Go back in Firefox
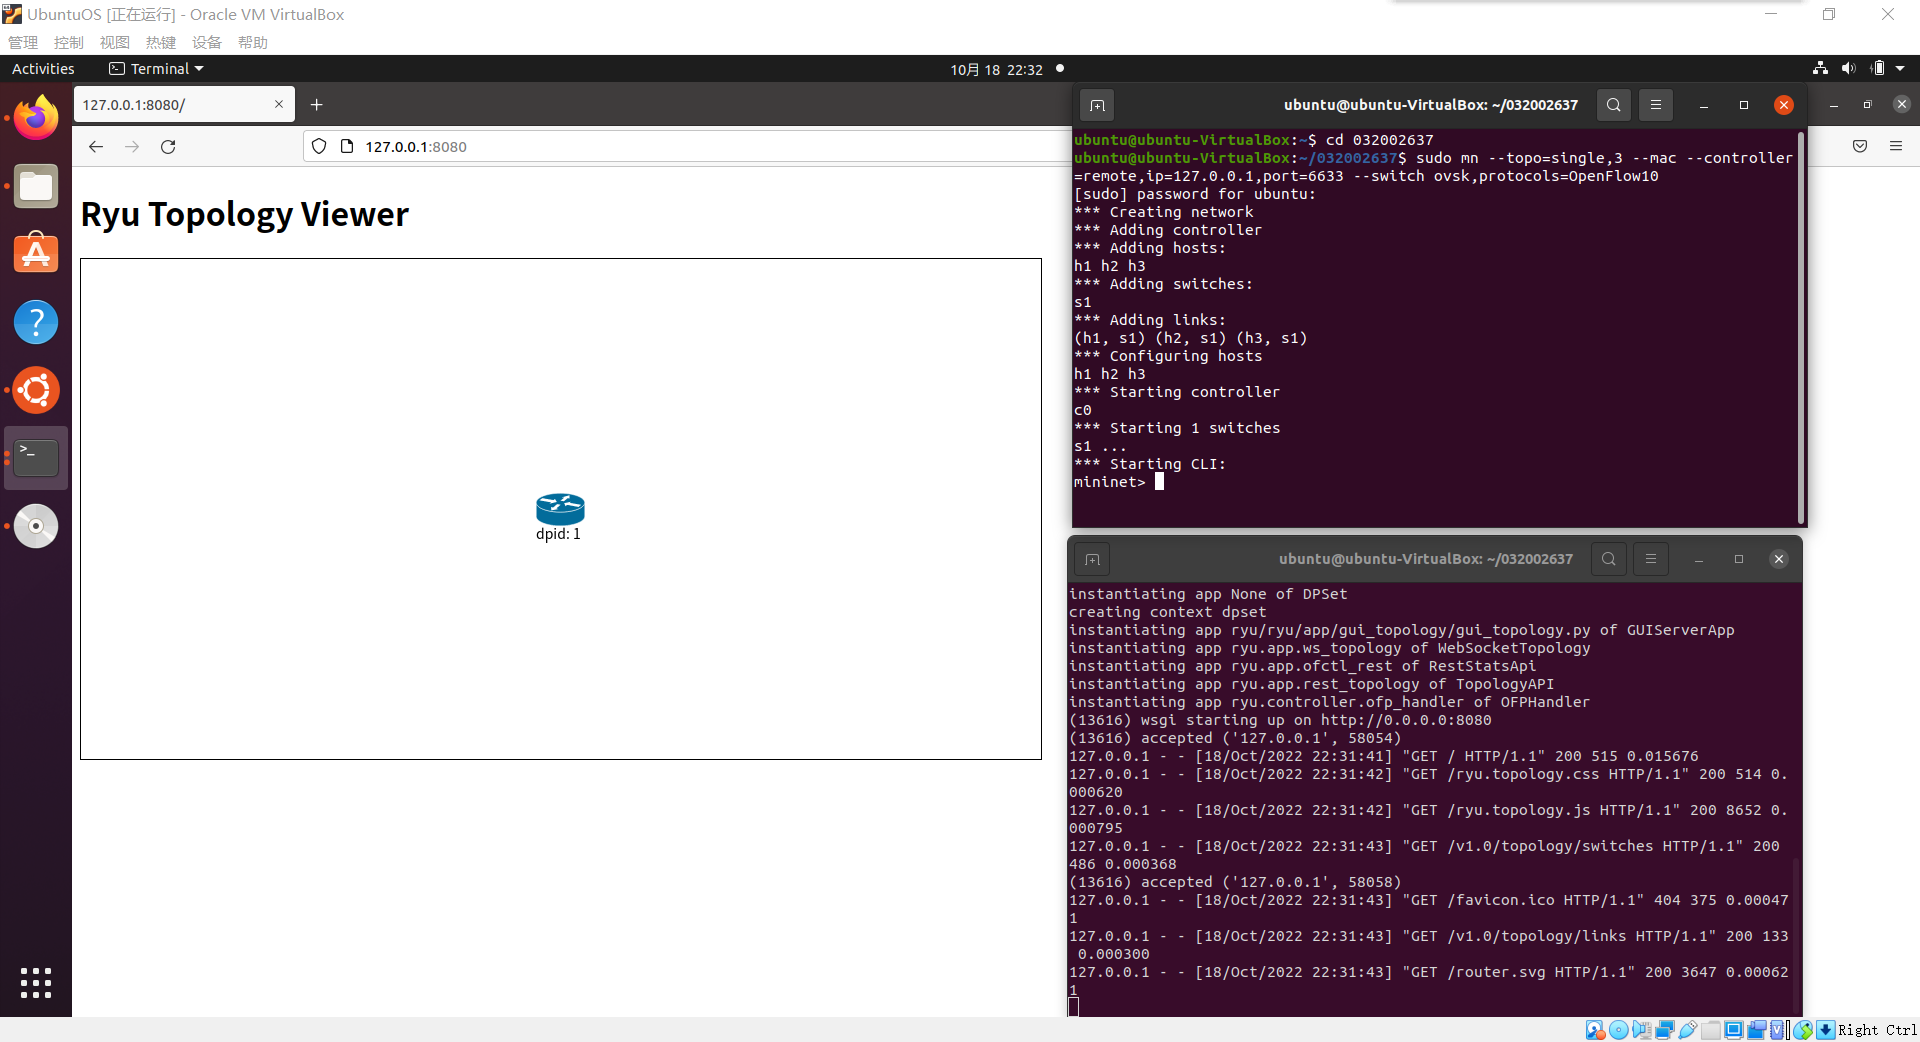This screenshot has width=1920, height=1042. 96,146
